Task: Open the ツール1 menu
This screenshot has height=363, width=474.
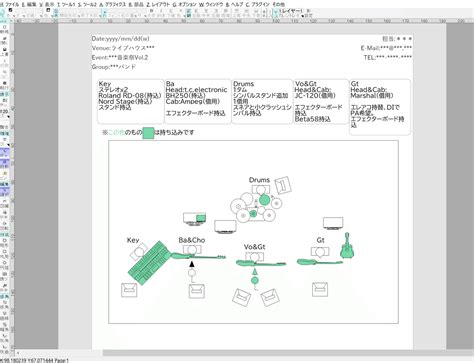Action: (67, 4)
